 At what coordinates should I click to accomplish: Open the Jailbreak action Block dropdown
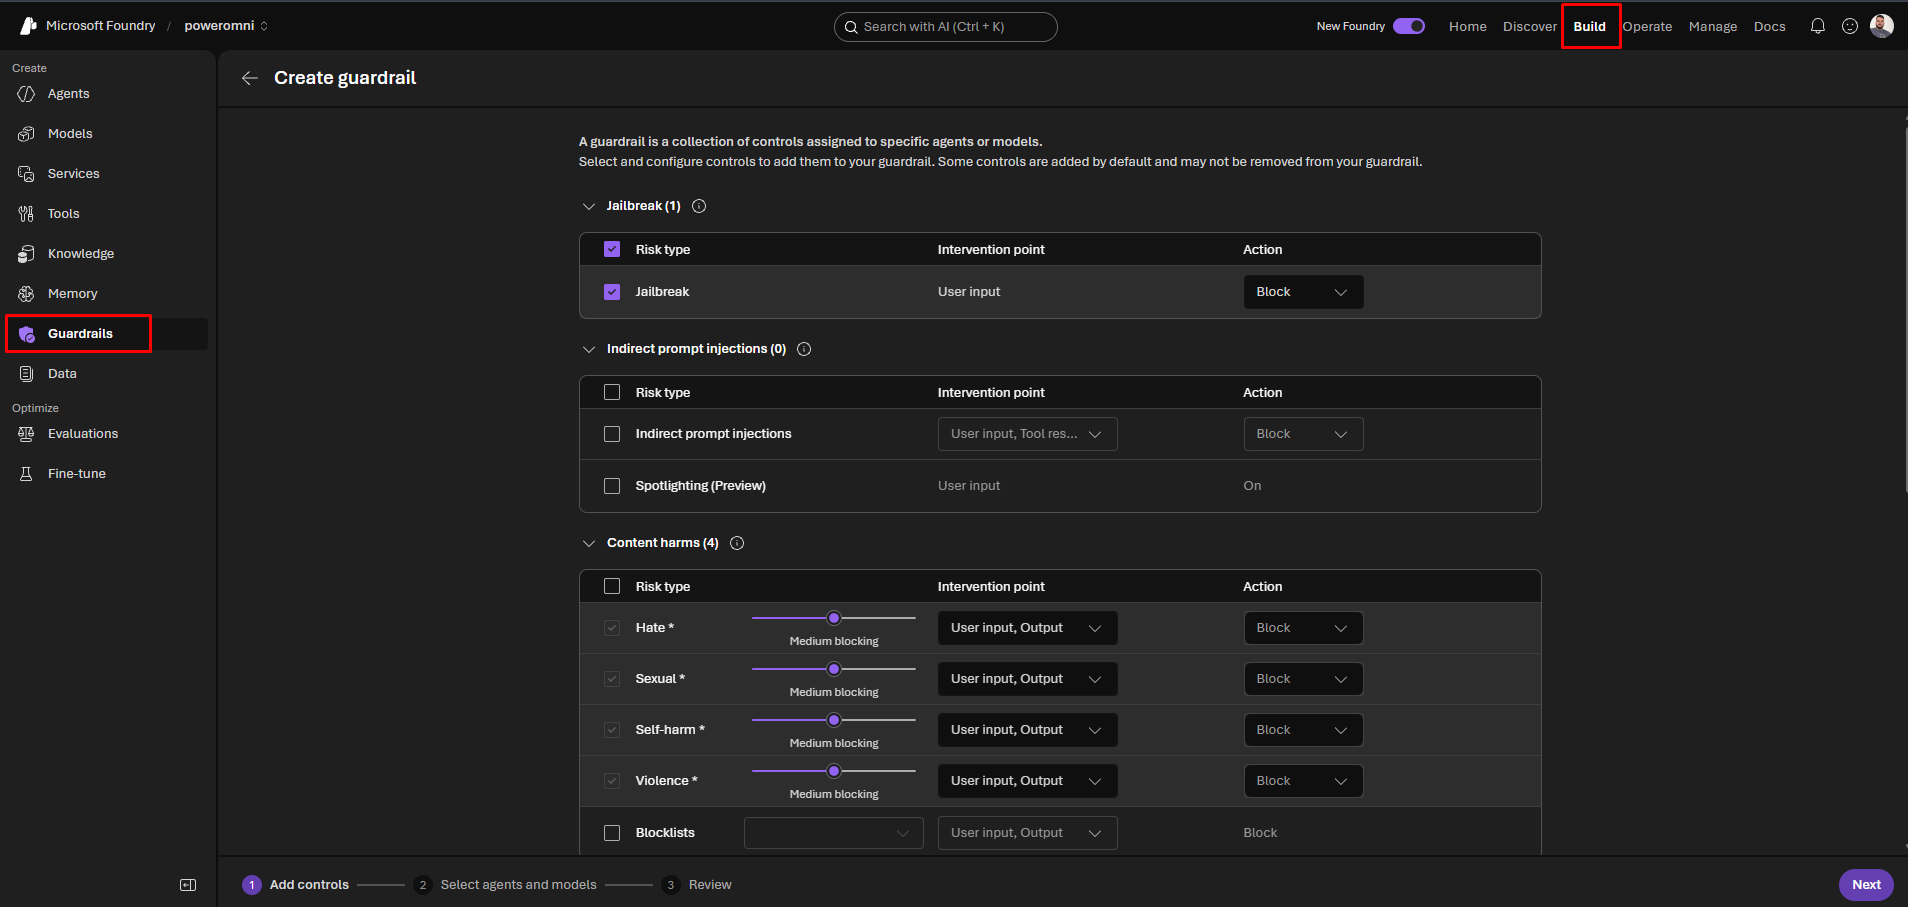click(1303, 292)
